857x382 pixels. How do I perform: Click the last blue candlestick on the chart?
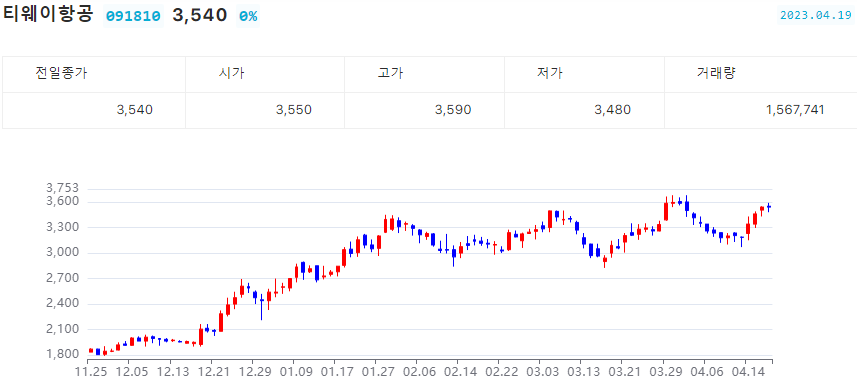point(768,207)
